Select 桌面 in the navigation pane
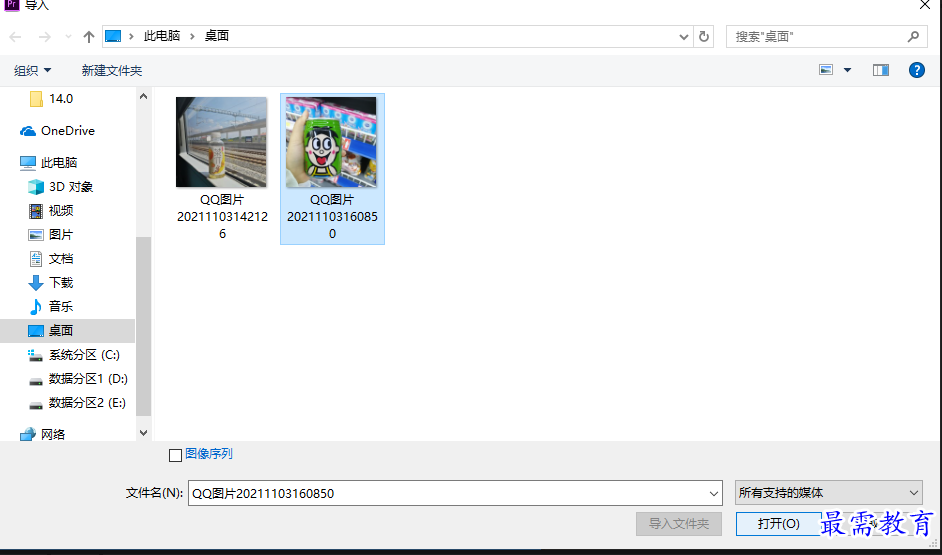 pos(67,331)
